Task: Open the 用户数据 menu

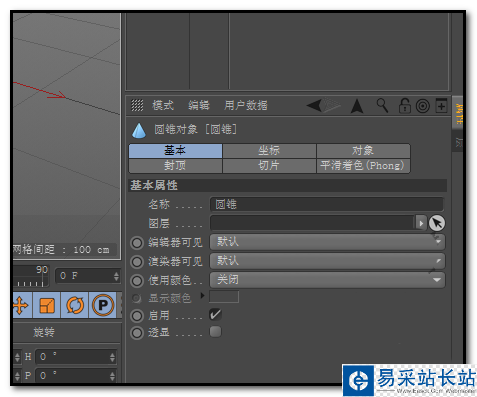Action: tap(246, 106)
